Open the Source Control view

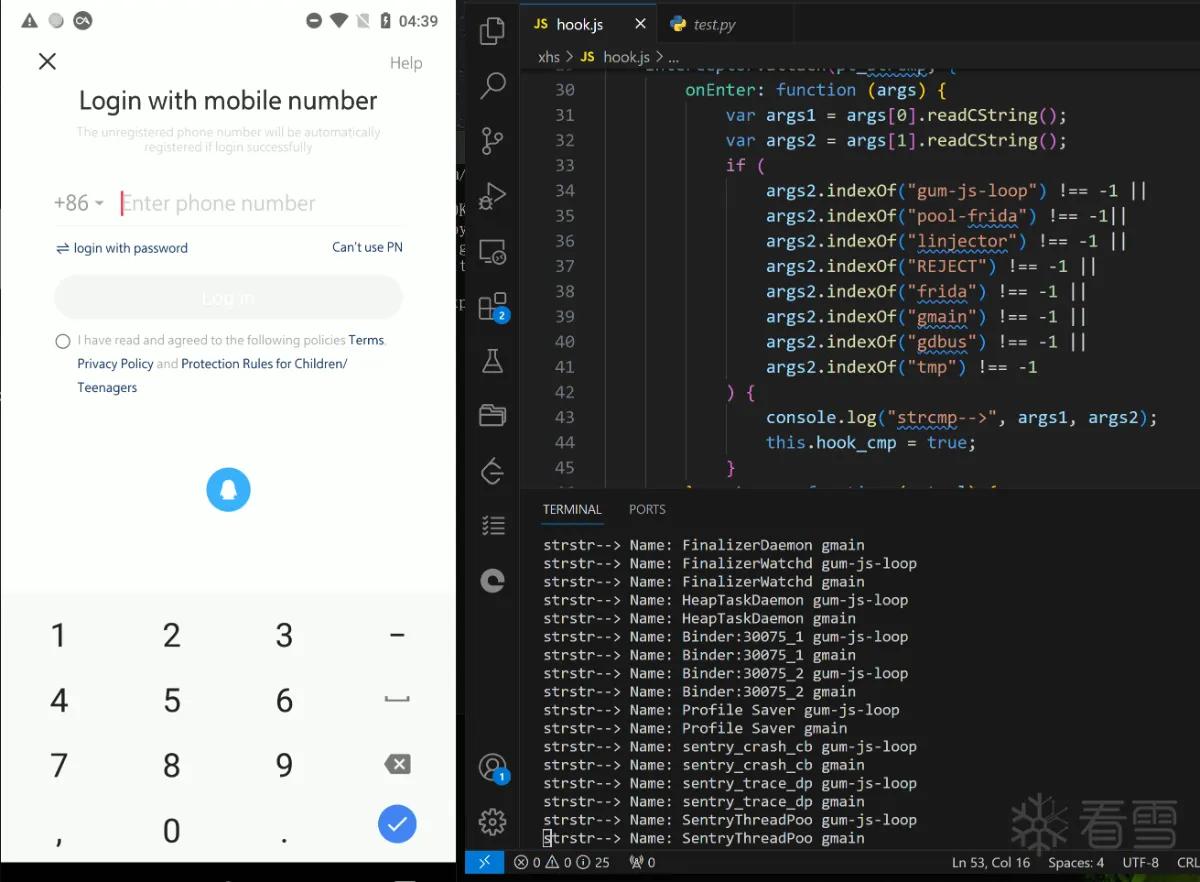pos(492,139)
